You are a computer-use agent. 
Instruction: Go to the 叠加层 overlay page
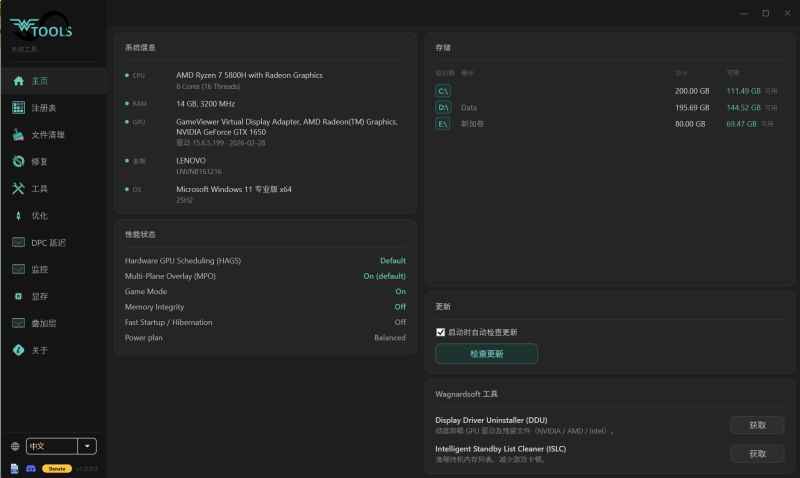pos(53,323)
